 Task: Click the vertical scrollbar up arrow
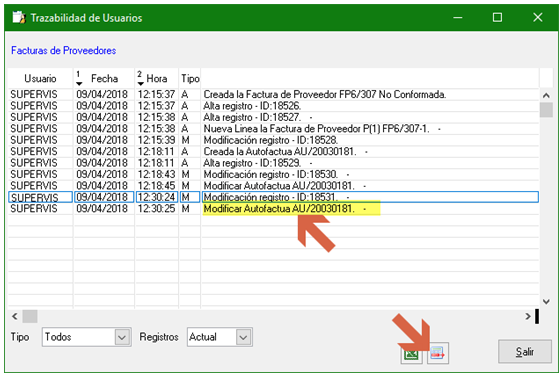tap(546, 96)
